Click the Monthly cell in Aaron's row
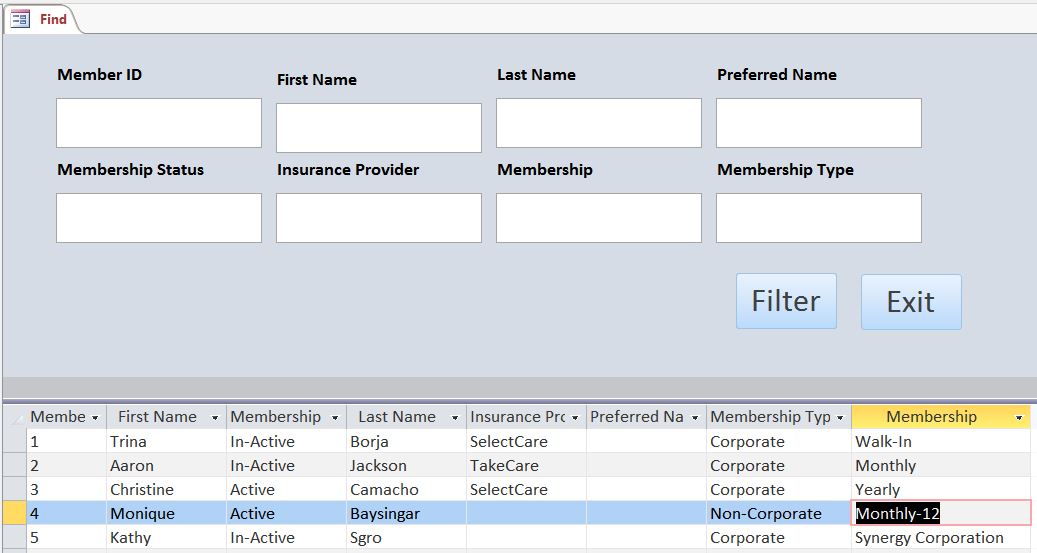Screen dimensions: 1037x553 click(x=940, y=466)
